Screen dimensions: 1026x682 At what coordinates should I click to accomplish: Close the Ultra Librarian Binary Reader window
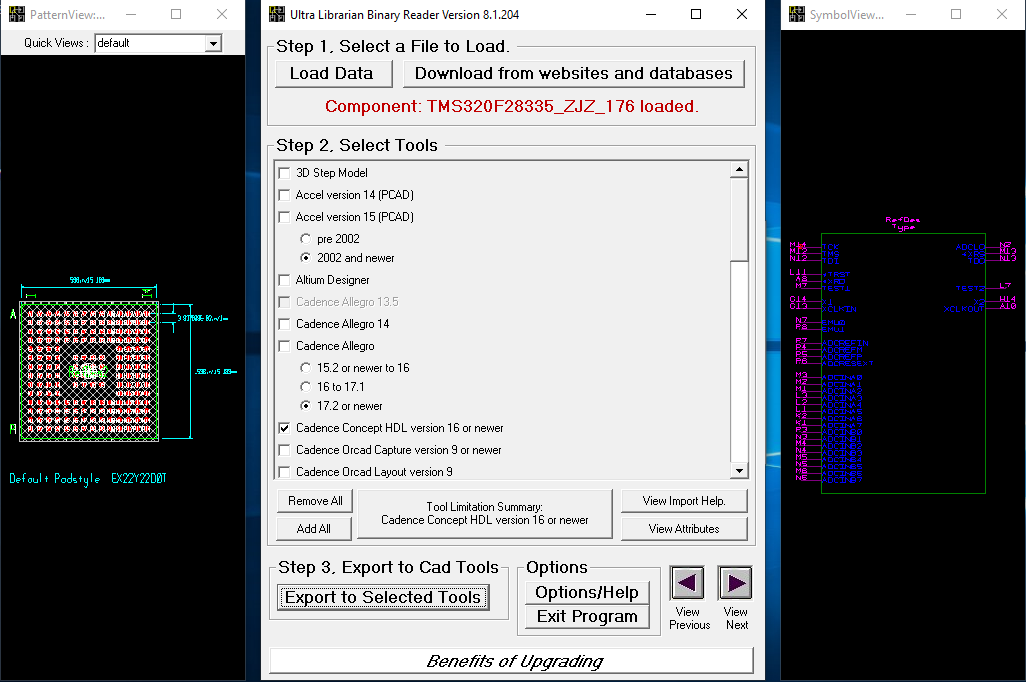(741, 14)
